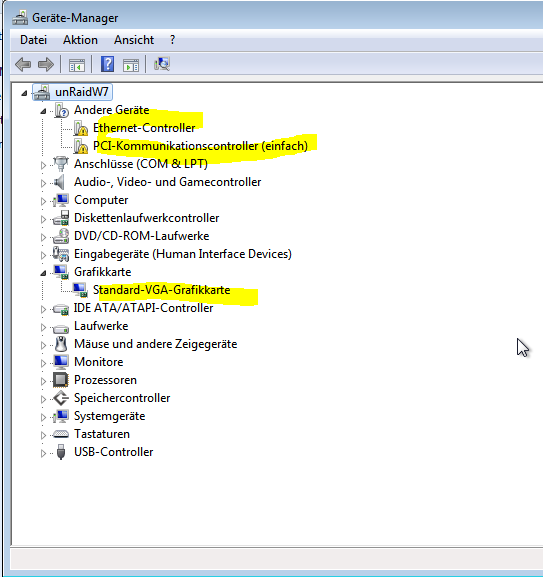
Task: Click the DVD/CD-ROM drive disc icon
Action: pos(61,236)
